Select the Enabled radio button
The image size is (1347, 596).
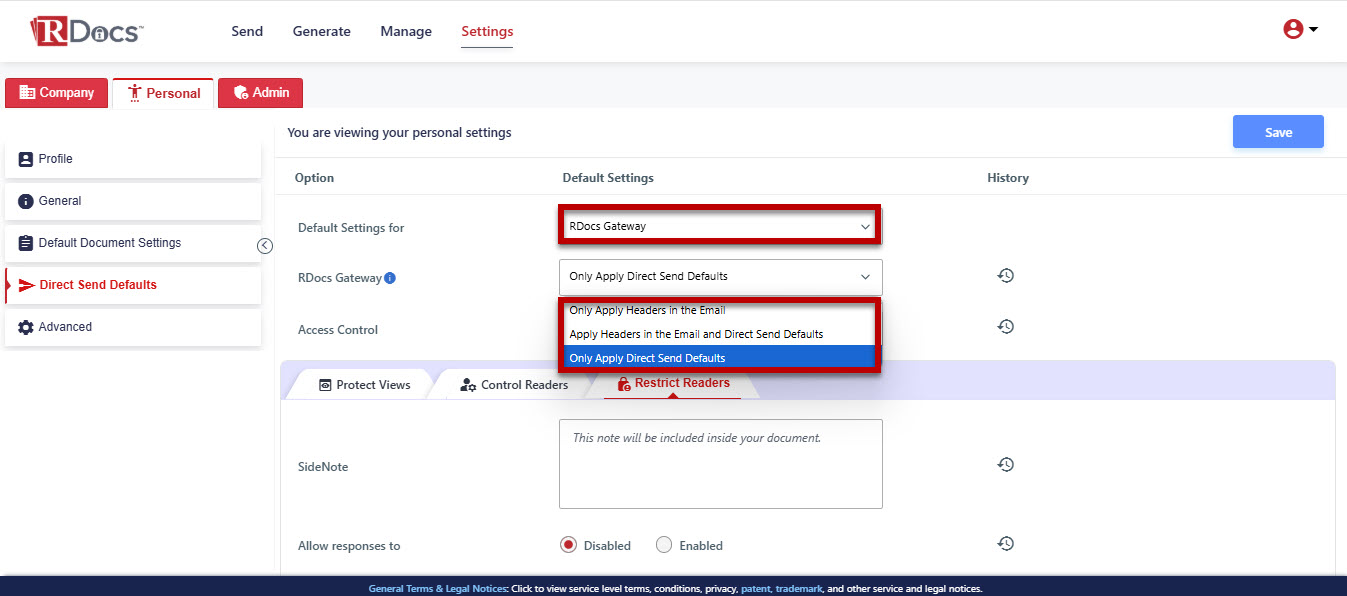664,545
